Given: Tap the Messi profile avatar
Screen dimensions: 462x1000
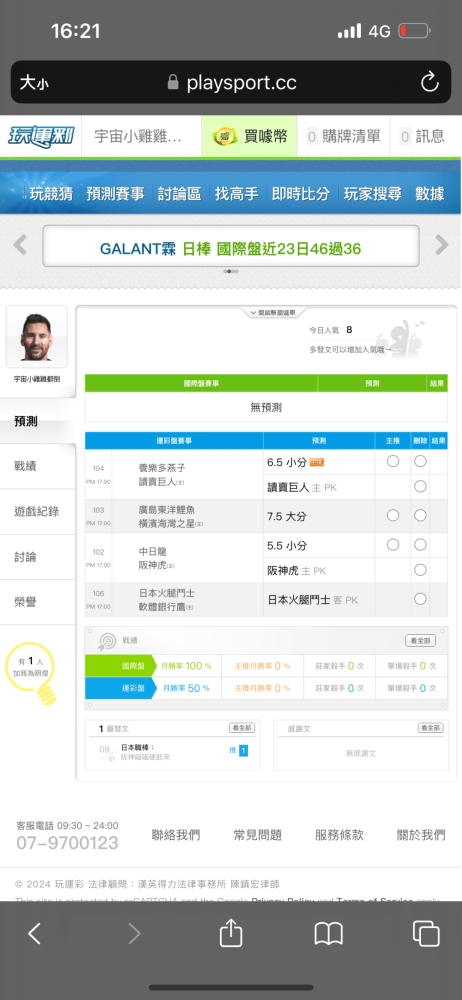Looking at the screenshot, I should (x=36, y=337).
